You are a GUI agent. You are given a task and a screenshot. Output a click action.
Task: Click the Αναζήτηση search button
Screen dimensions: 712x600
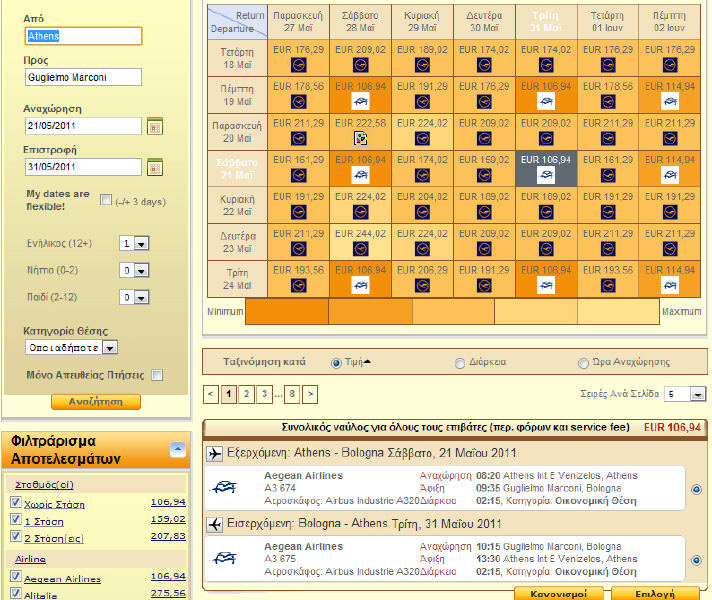[x=96, y=402]
